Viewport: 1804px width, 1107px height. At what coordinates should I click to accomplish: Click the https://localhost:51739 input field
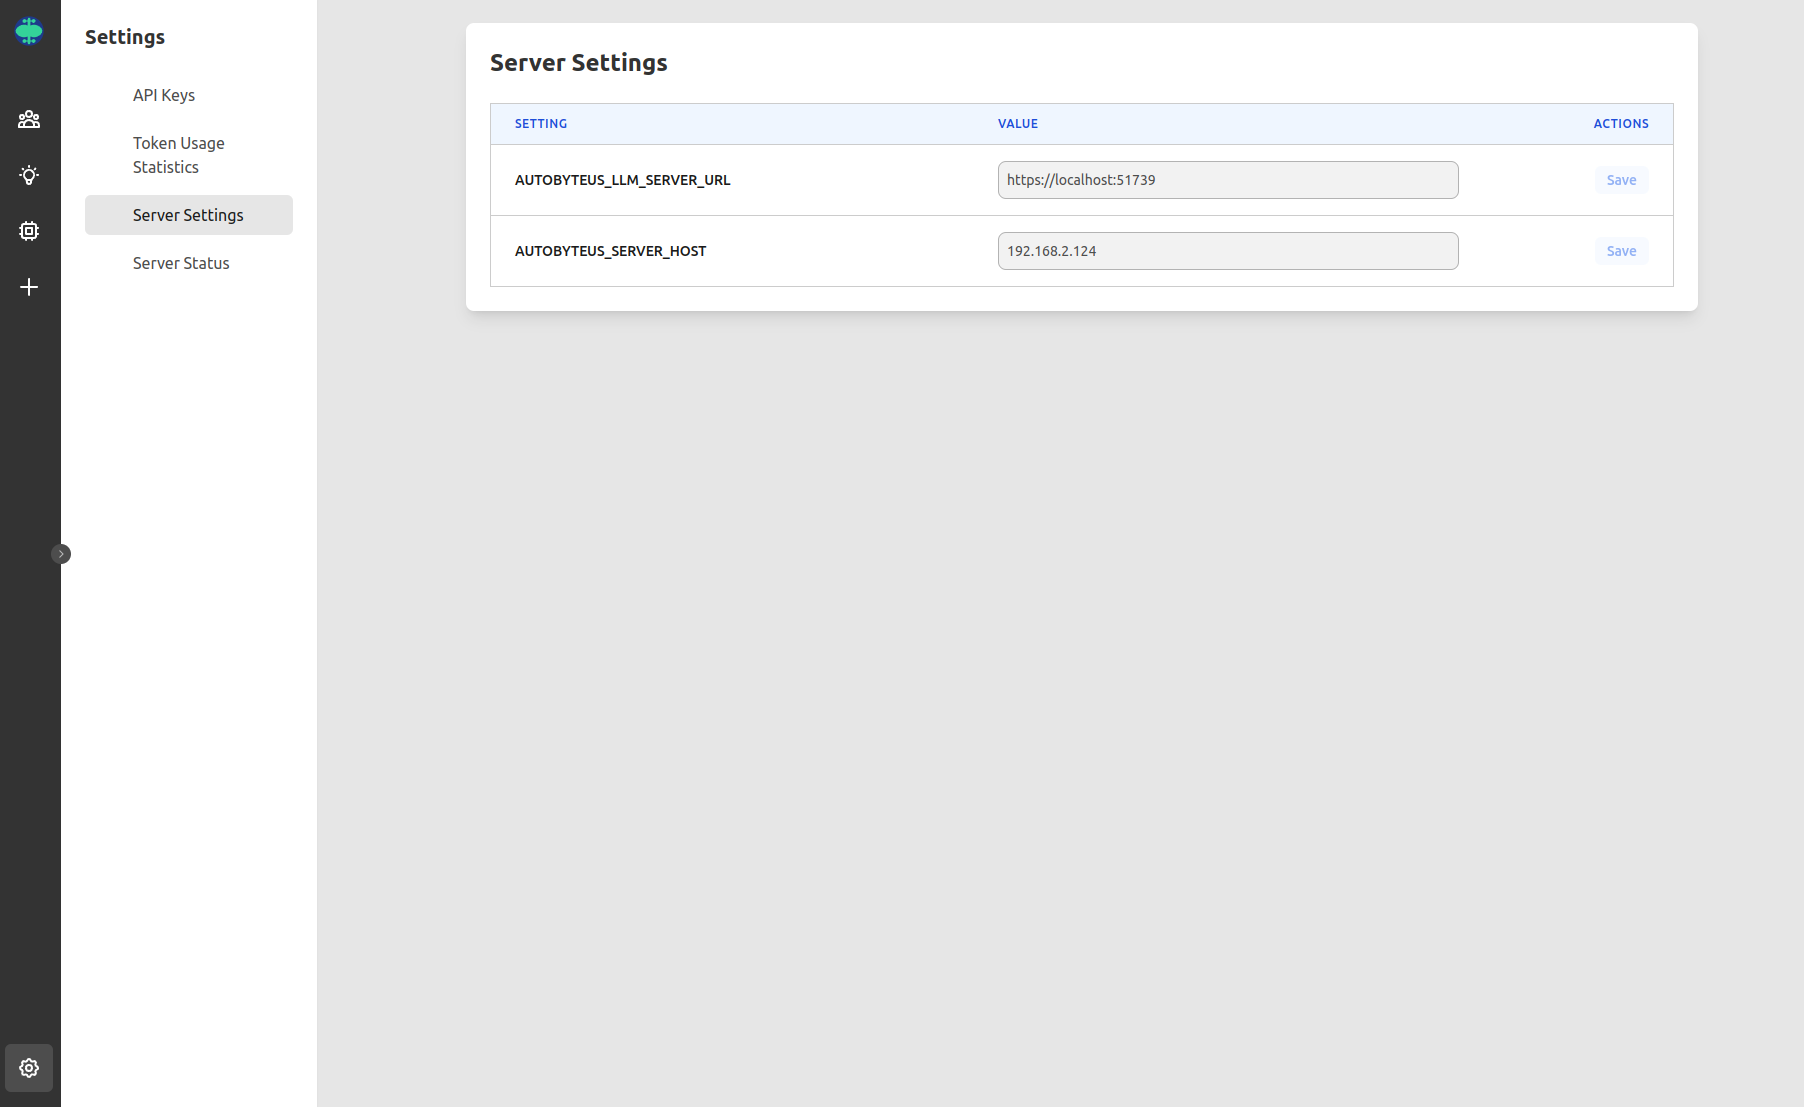click(1227, 180)
